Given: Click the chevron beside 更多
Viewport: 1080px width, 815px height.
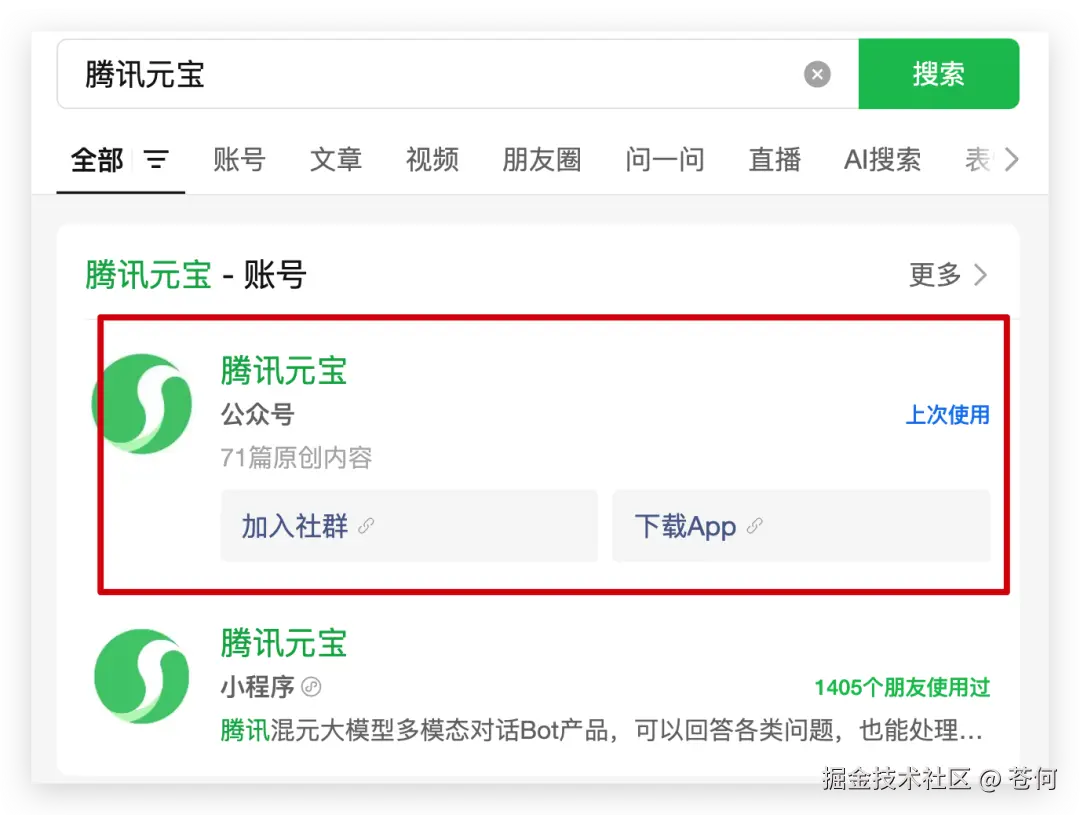Looking at the screenshot, I should pos(981,275).
